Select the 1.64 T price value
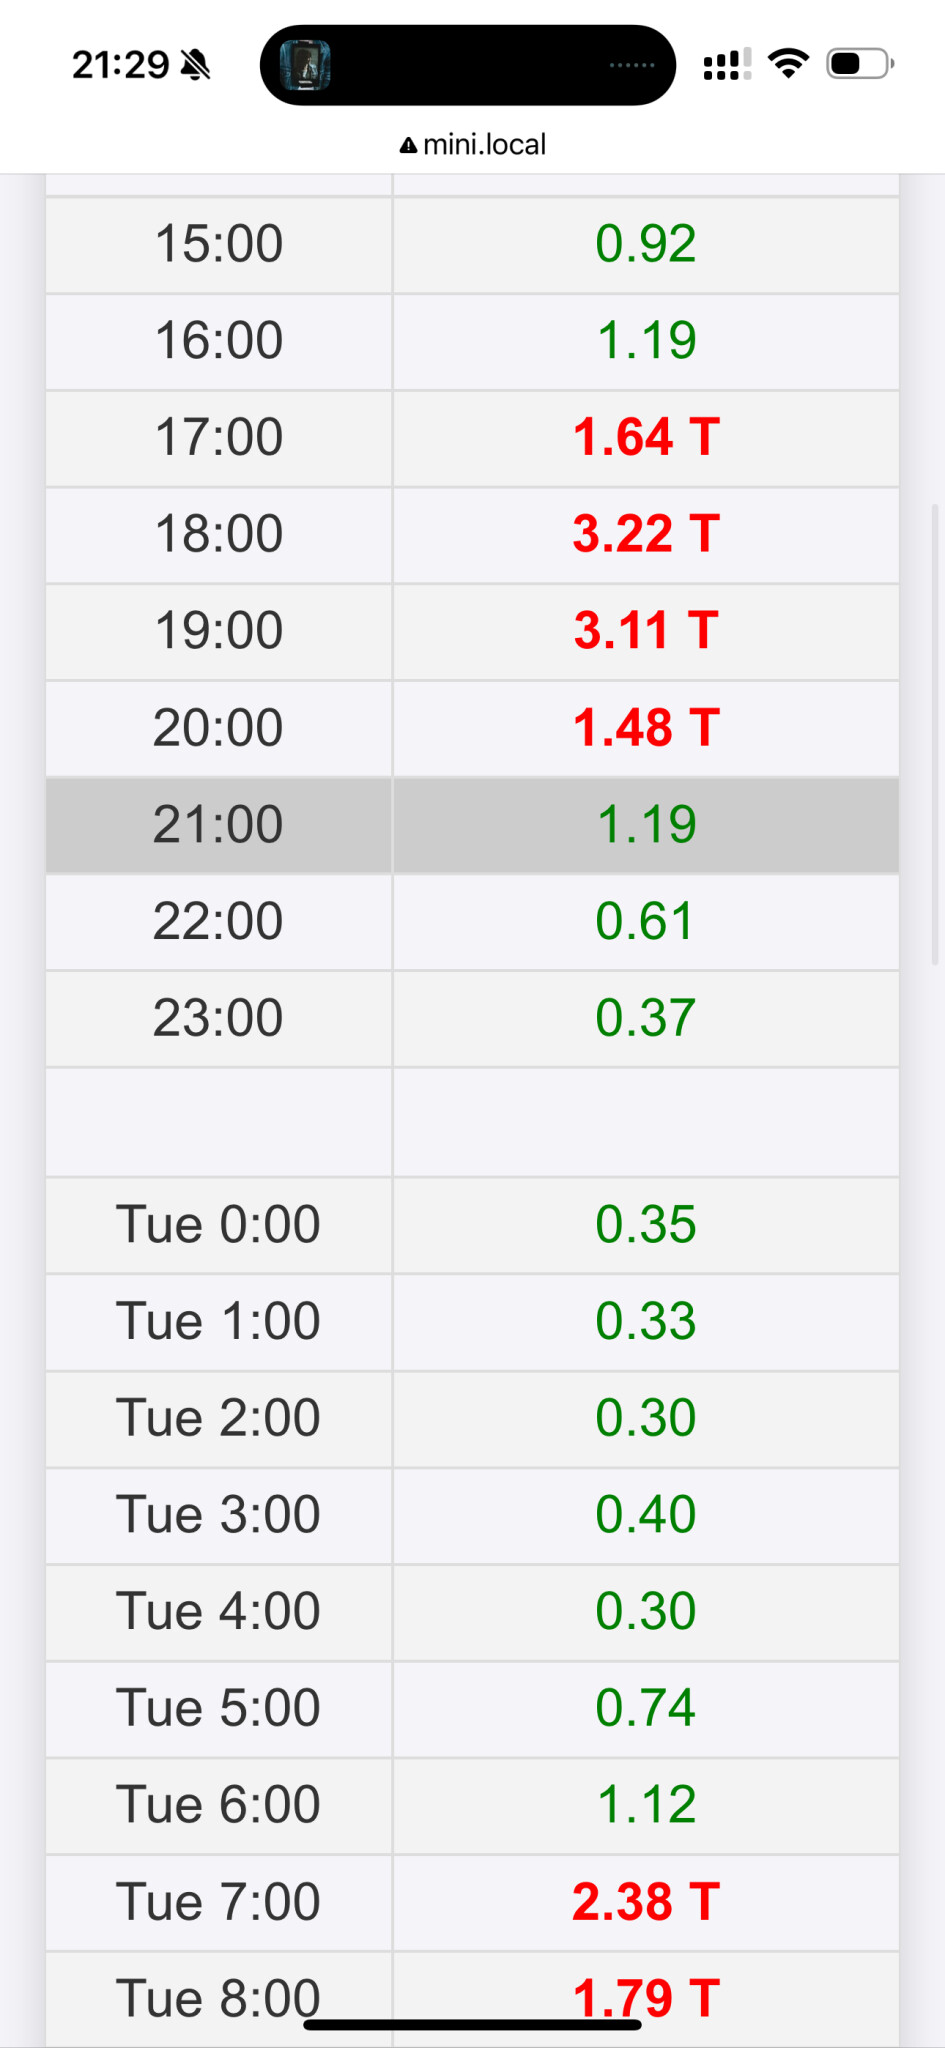Viewport: 945px width, 2048px height. click(x=646, y=438)
